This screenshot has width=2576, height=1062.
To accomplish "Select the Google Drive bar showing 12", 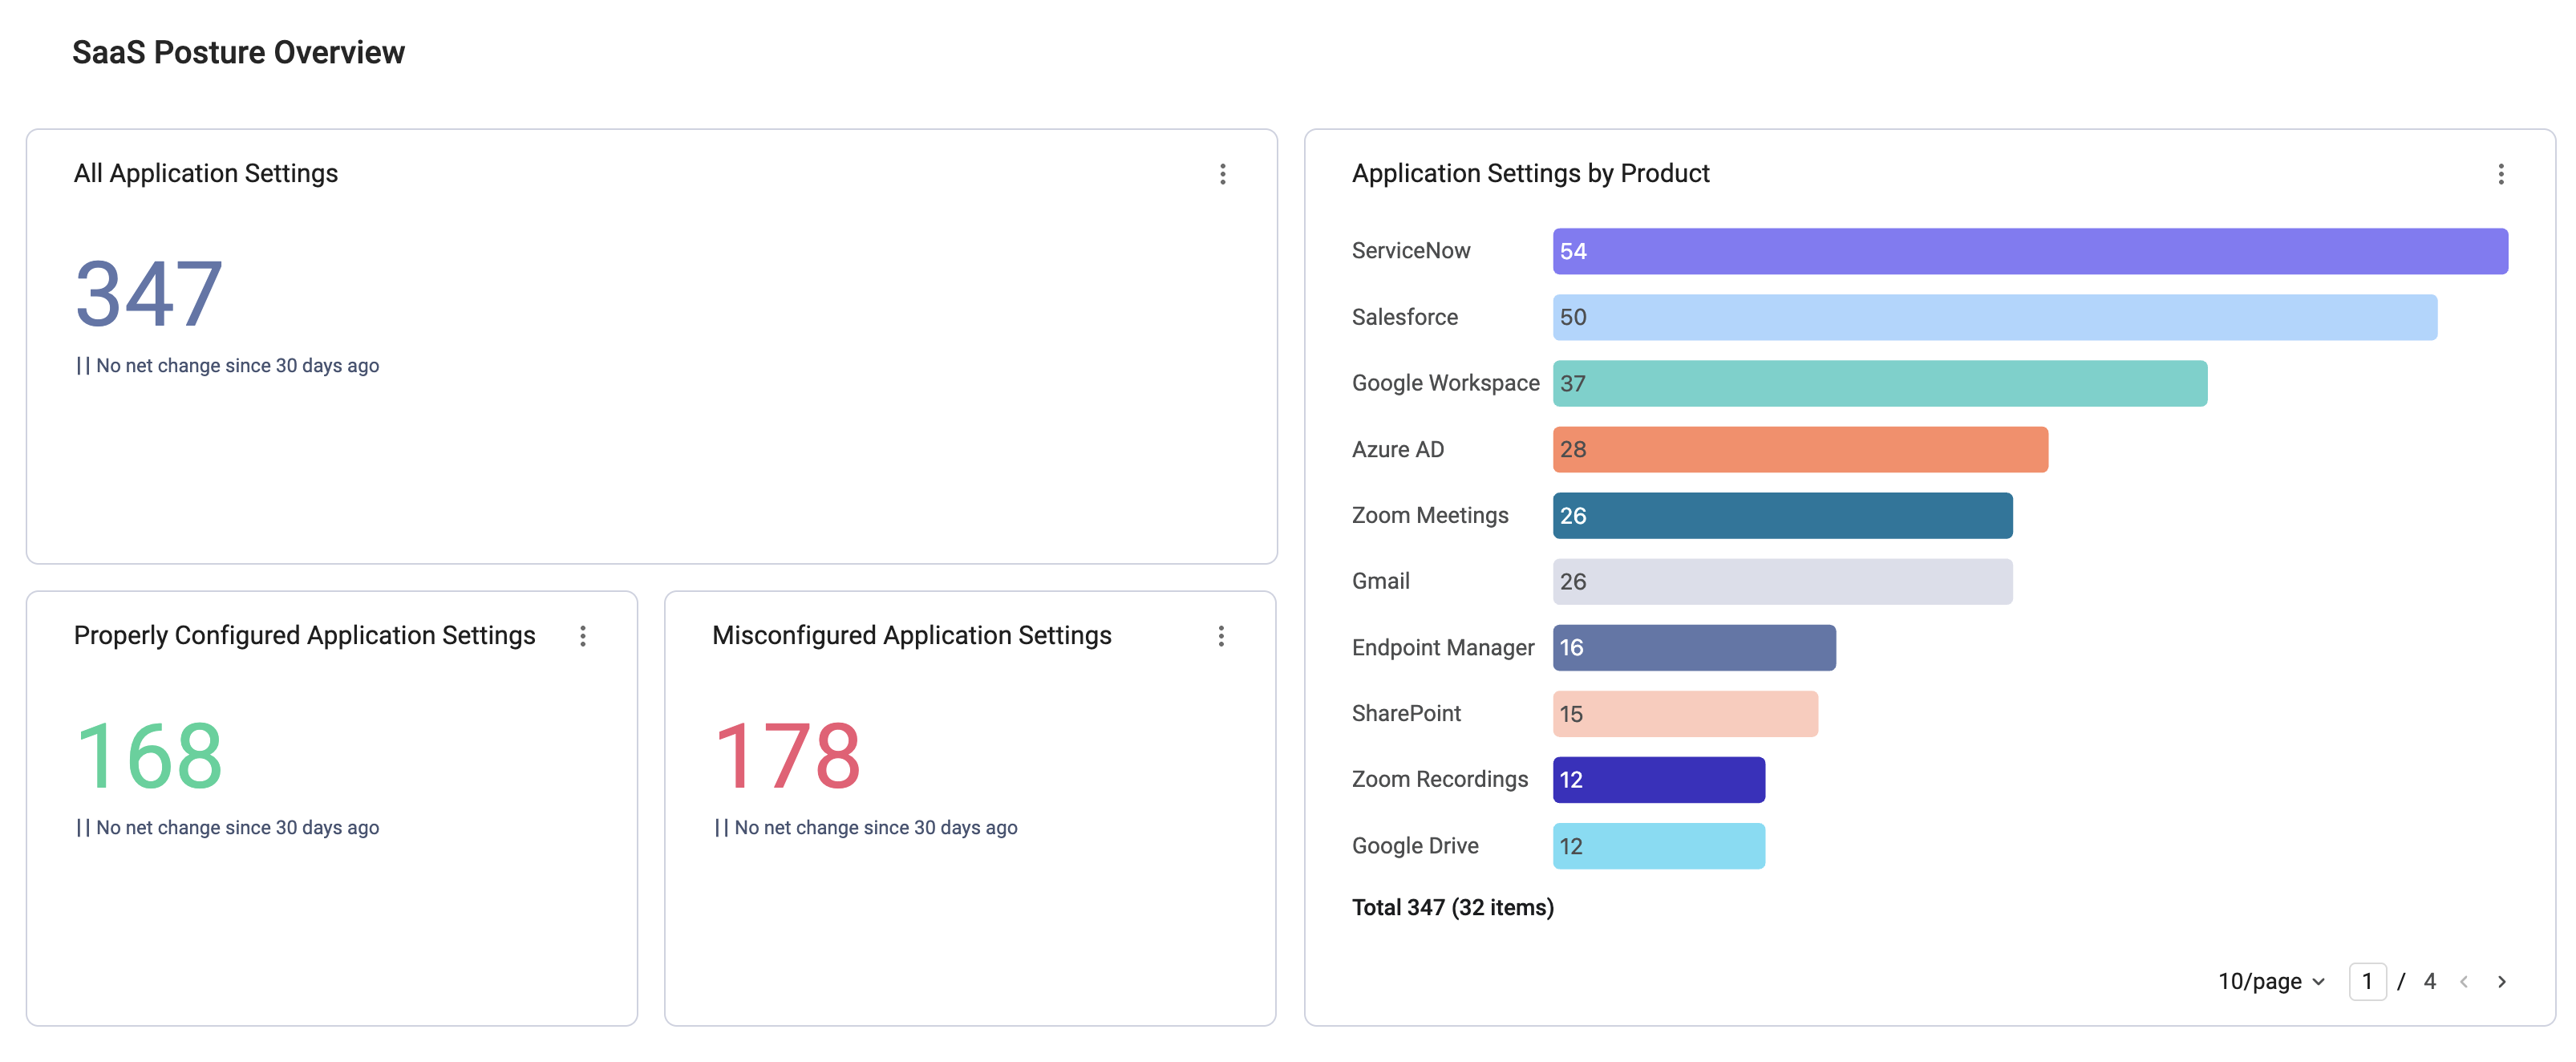I will click(x=1659, y=845).
